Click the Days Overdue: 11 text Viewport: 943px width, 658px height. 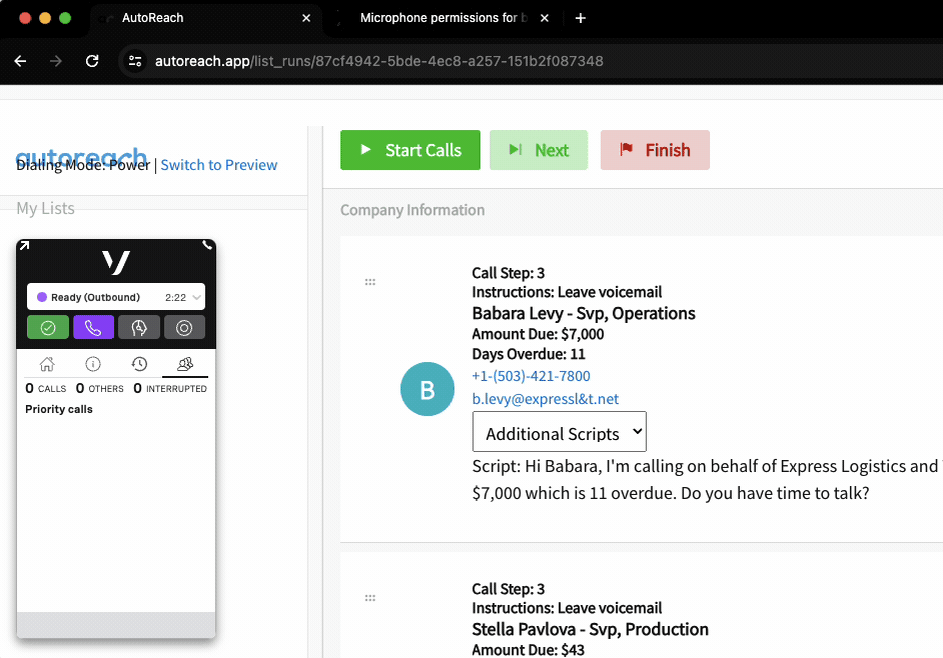coord(529,354)
